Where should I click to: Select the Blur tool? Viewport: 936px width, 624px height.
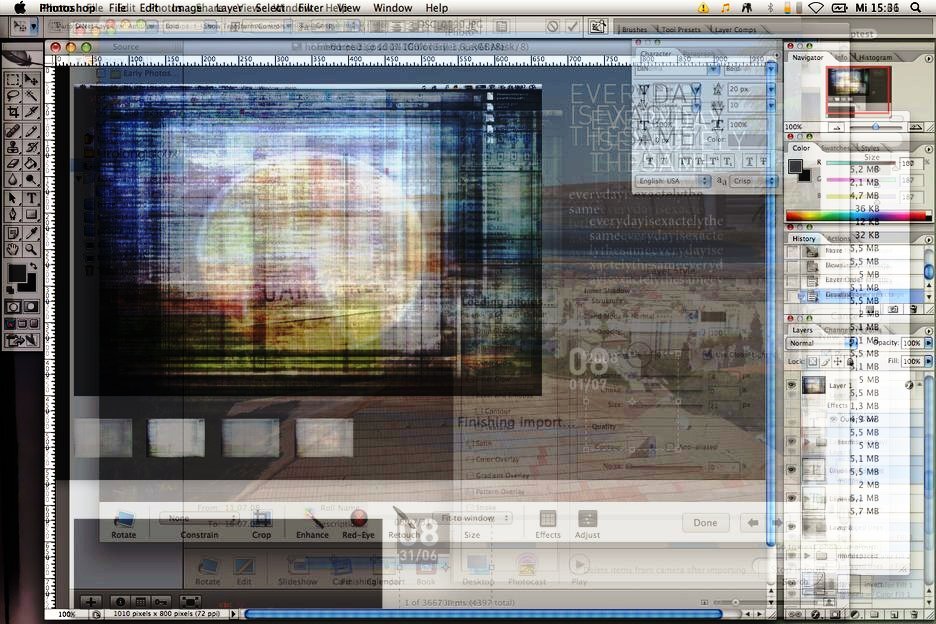pyautogui.click(x=13, y=179)
